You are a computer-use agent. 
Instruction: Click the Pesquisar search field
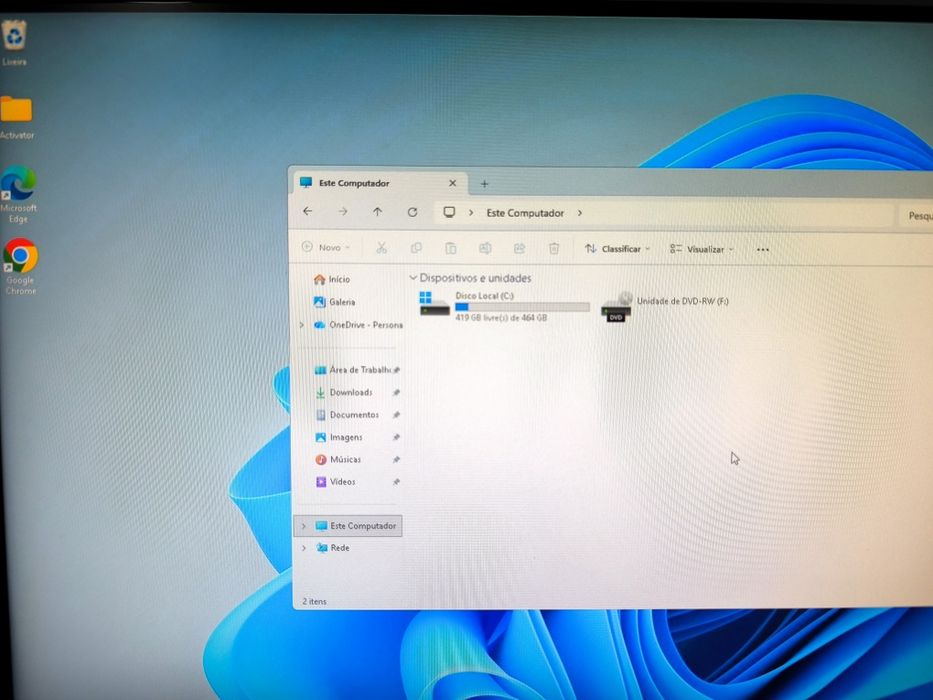[x=915, y=216]
